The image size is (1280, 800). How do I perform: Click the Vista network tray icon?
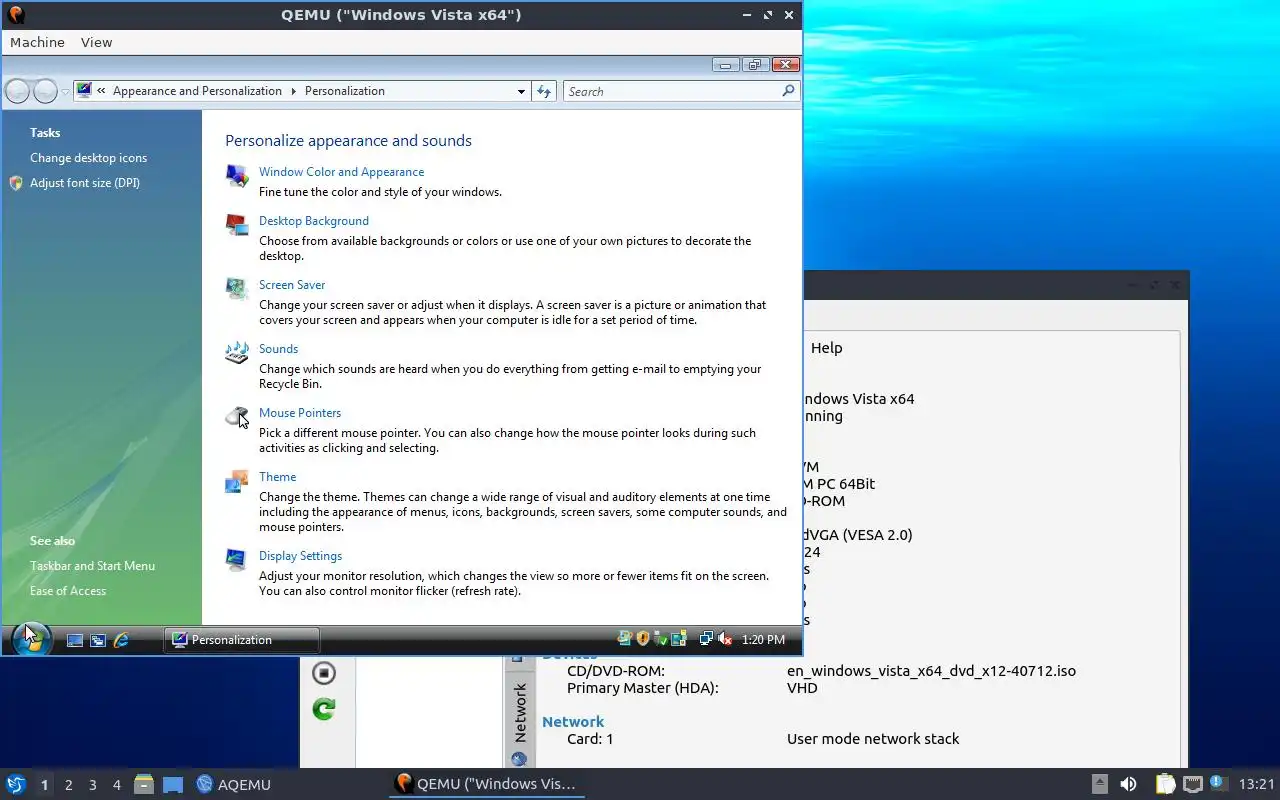706,639
